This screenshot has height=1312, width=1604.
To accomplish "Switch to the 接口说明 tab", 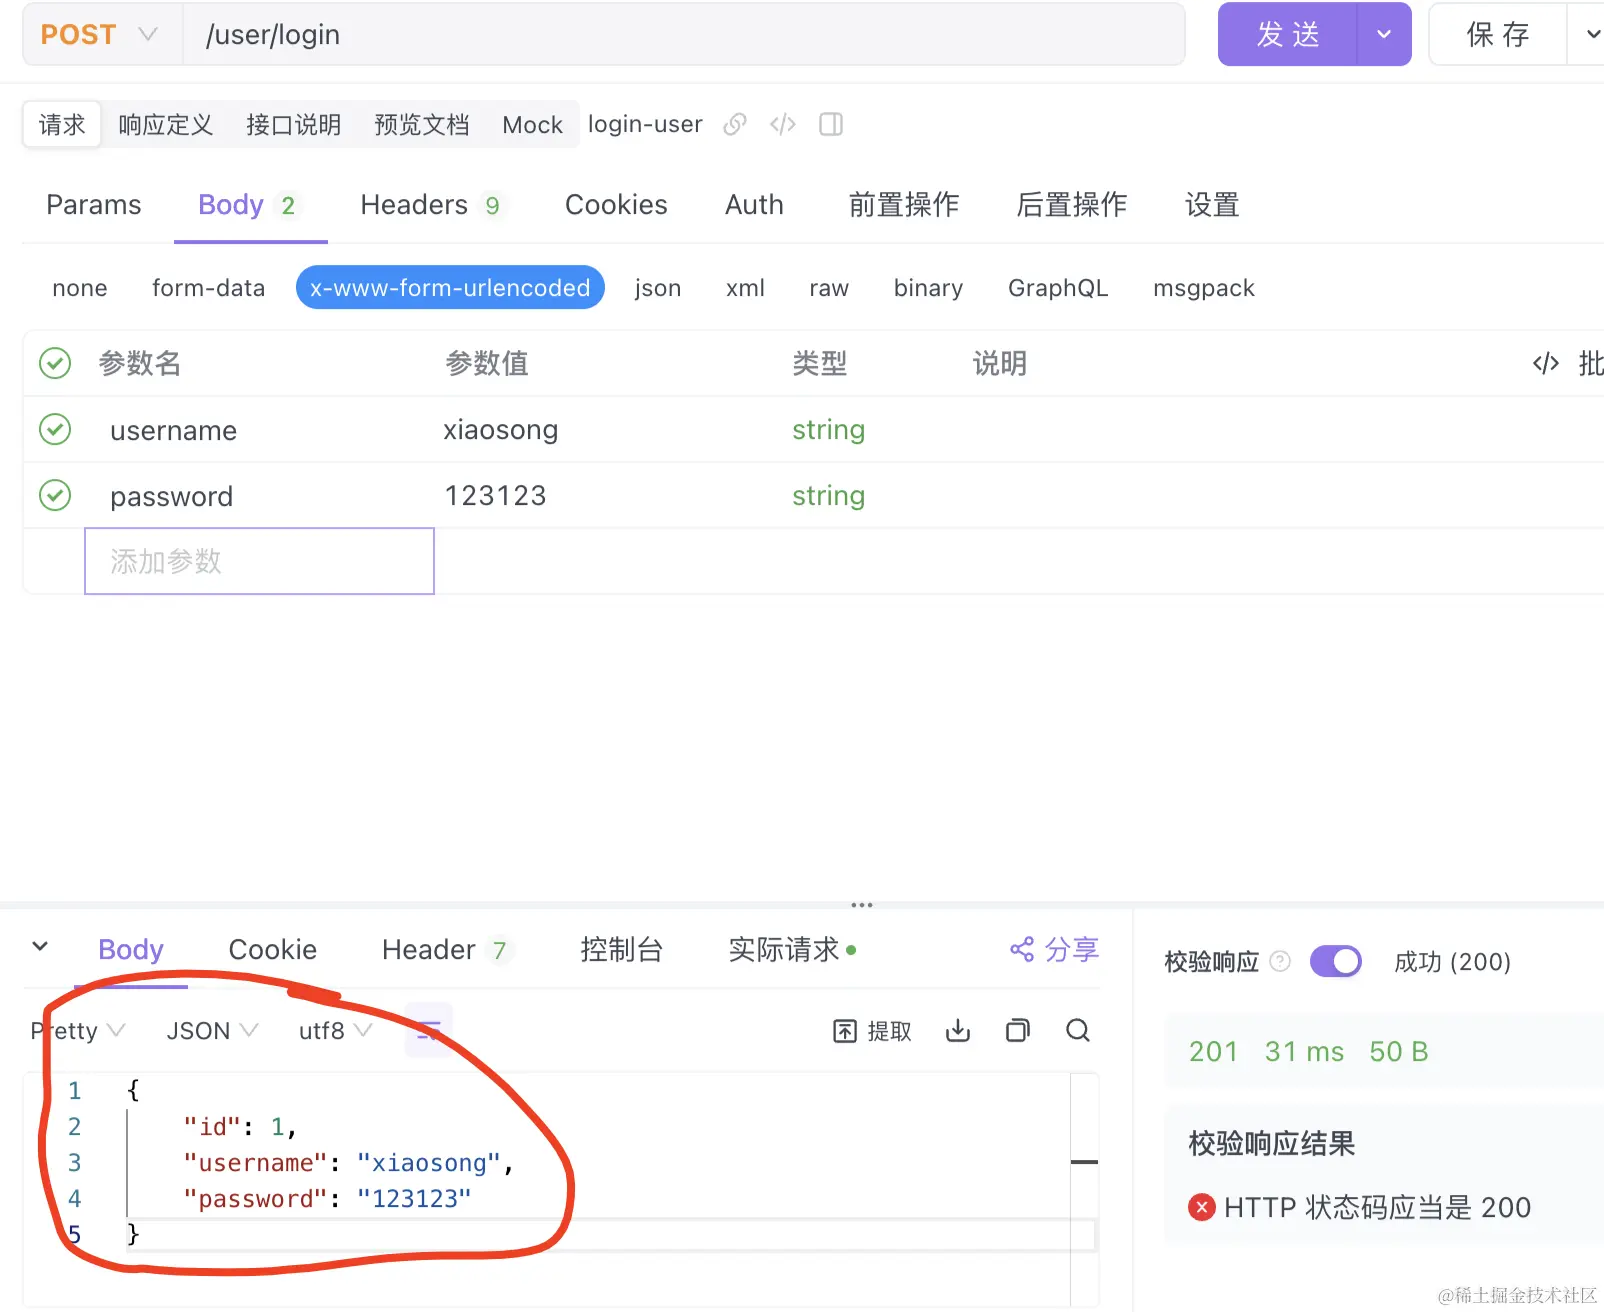I will [x=294, y=125].
